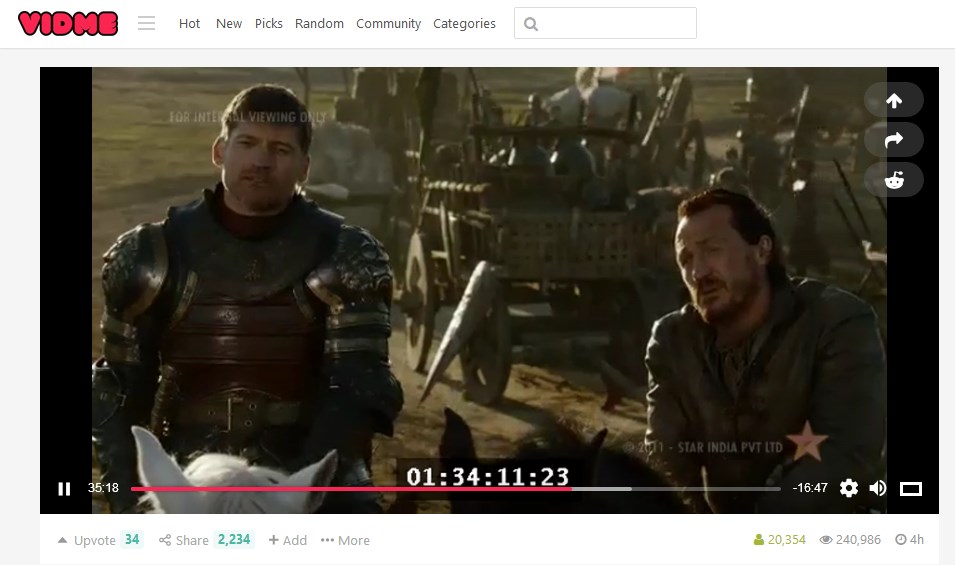955x565 pixels.
Task: Click into the search input field
Action: coord(605,23)
